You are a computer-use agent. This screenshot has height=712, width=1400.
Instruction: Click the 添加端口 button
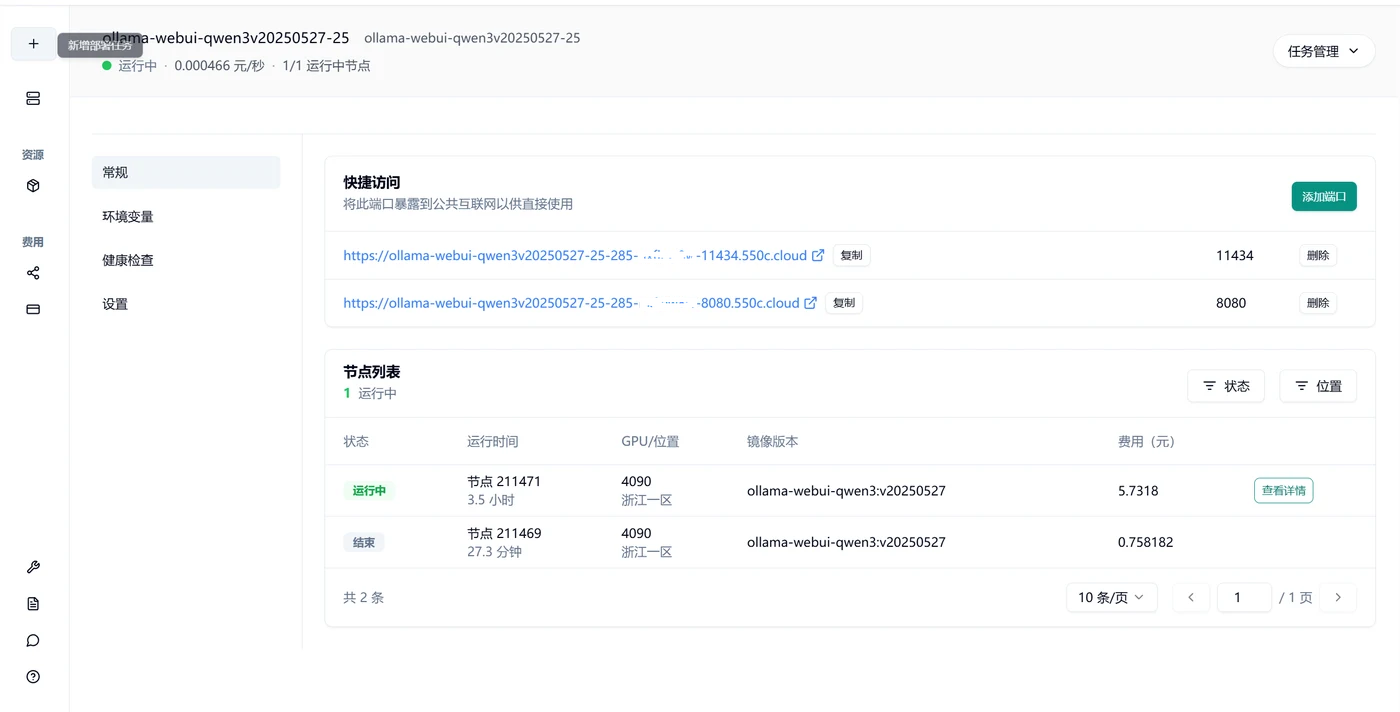[1324, 197]
